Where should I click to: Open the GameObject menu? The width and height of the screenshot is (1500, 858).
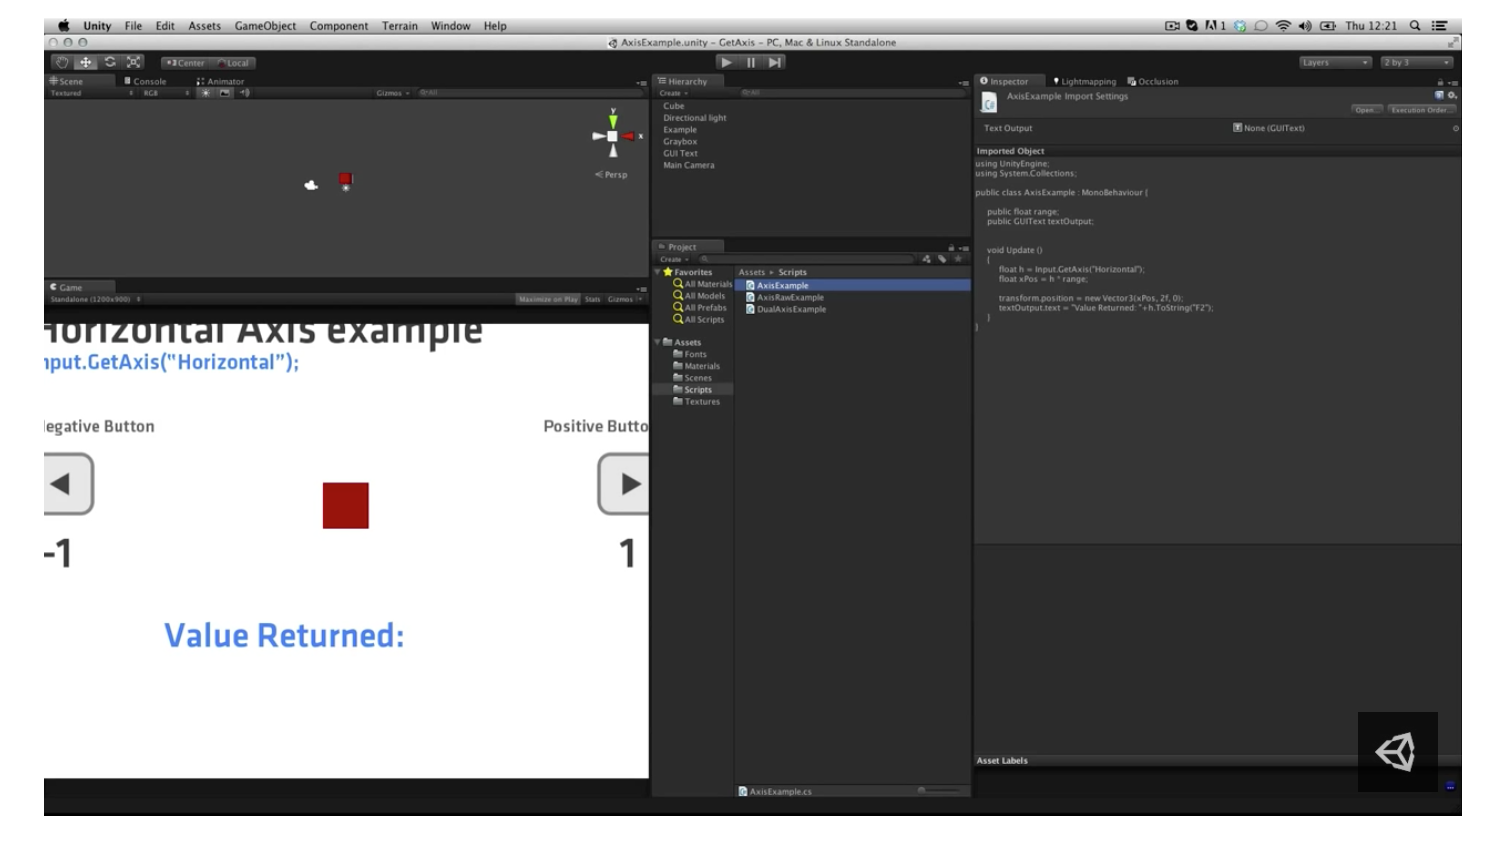pos(265,26)
